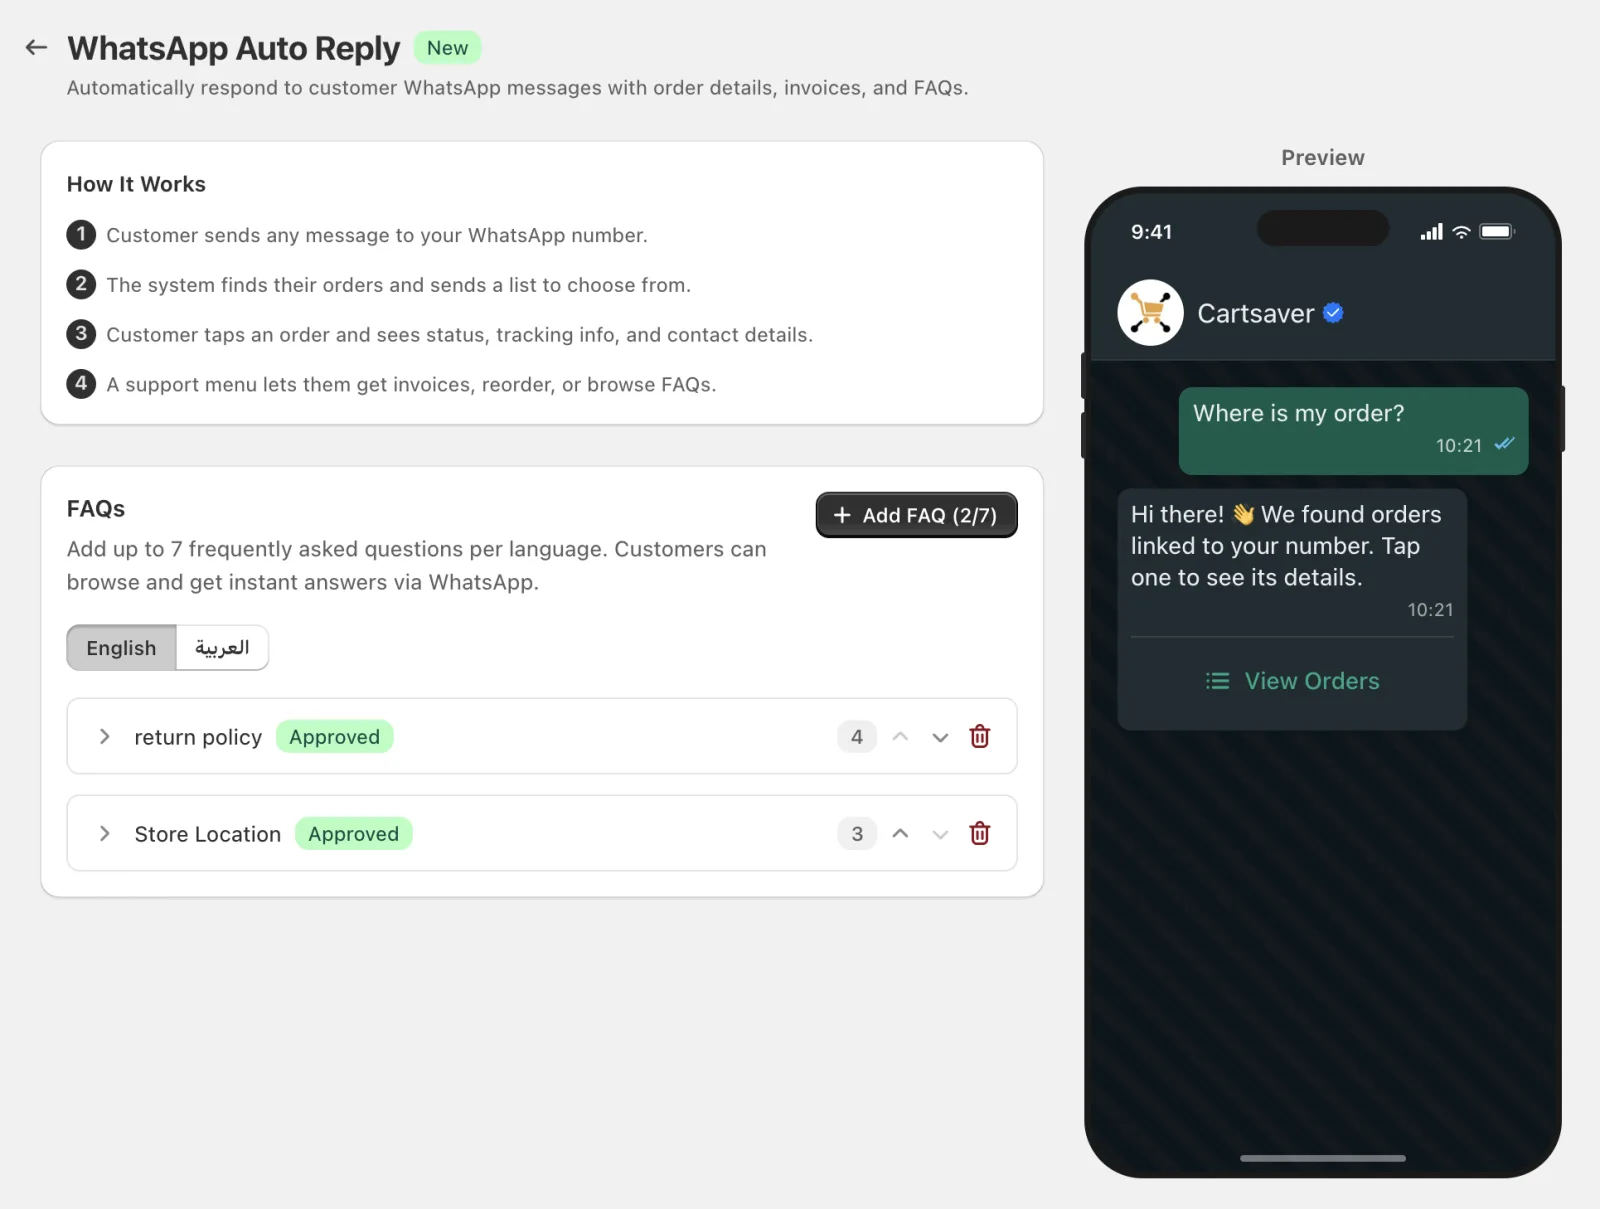Move Store Location FAQ up
This screenshot has width=1600, height=1209.
(x=900, y=834)
